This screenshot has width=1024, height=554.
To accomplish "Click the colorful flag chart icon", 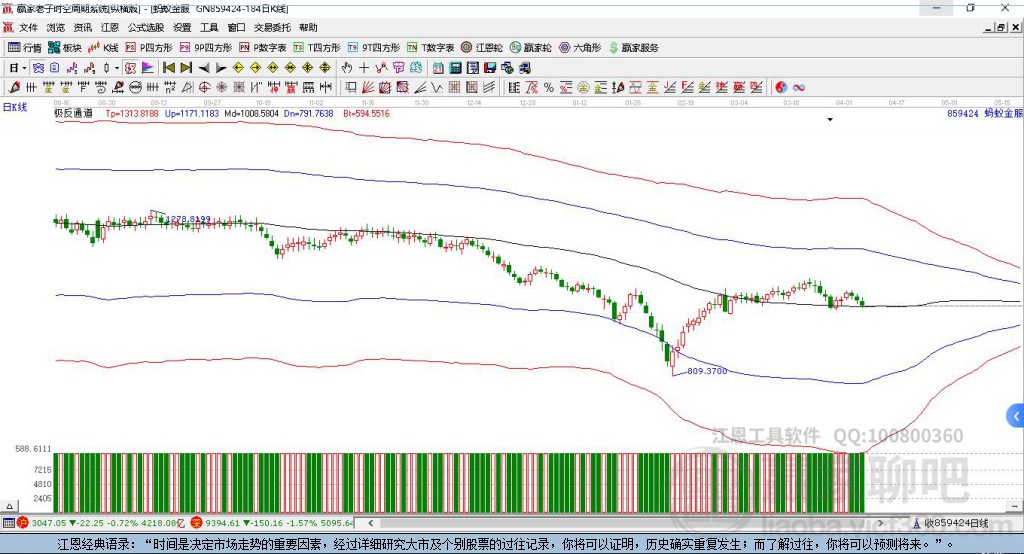I will tap(148, 68).
